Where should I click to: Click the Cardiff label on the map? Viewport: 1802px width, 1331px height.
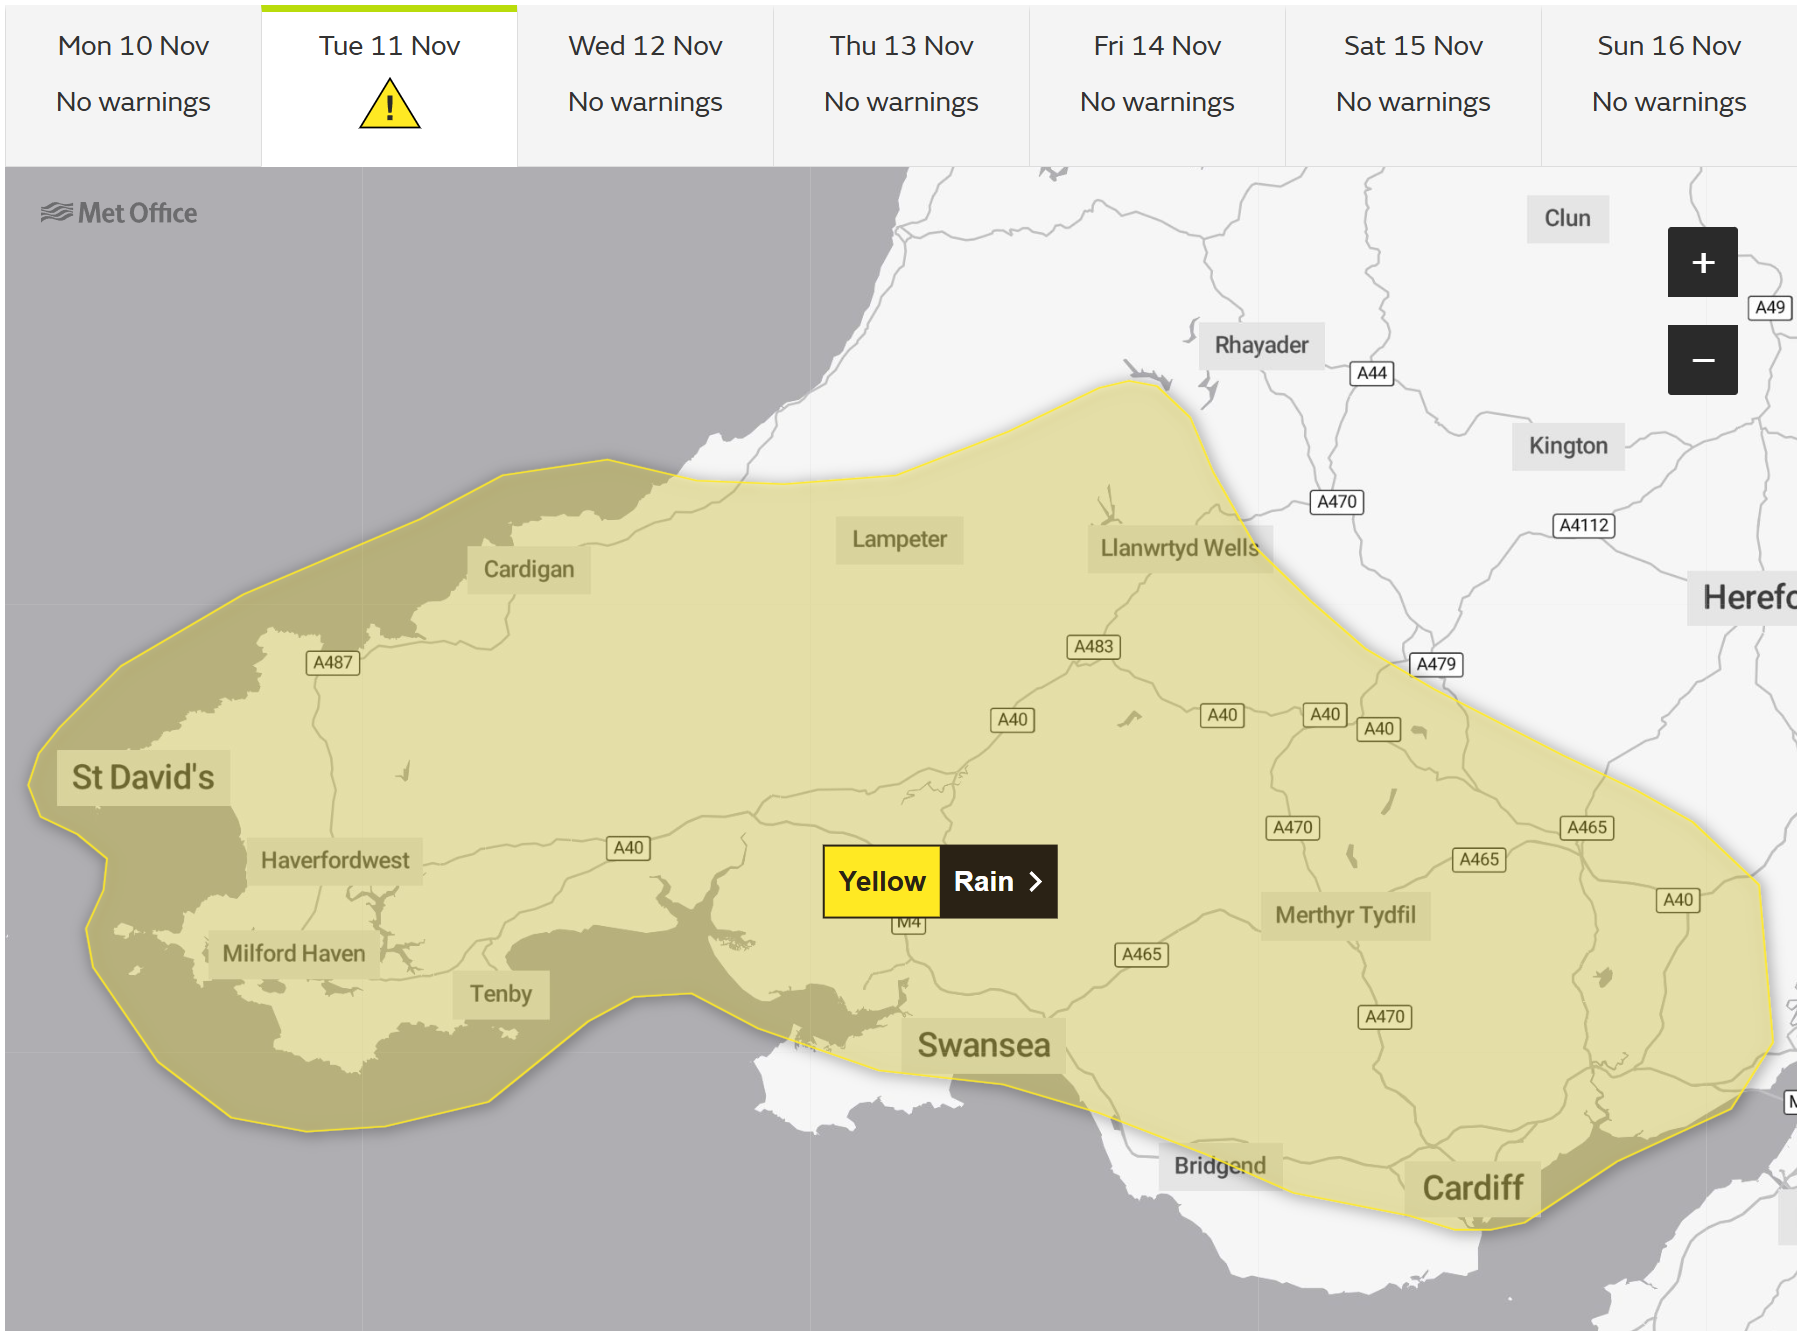[1472, 1188]
